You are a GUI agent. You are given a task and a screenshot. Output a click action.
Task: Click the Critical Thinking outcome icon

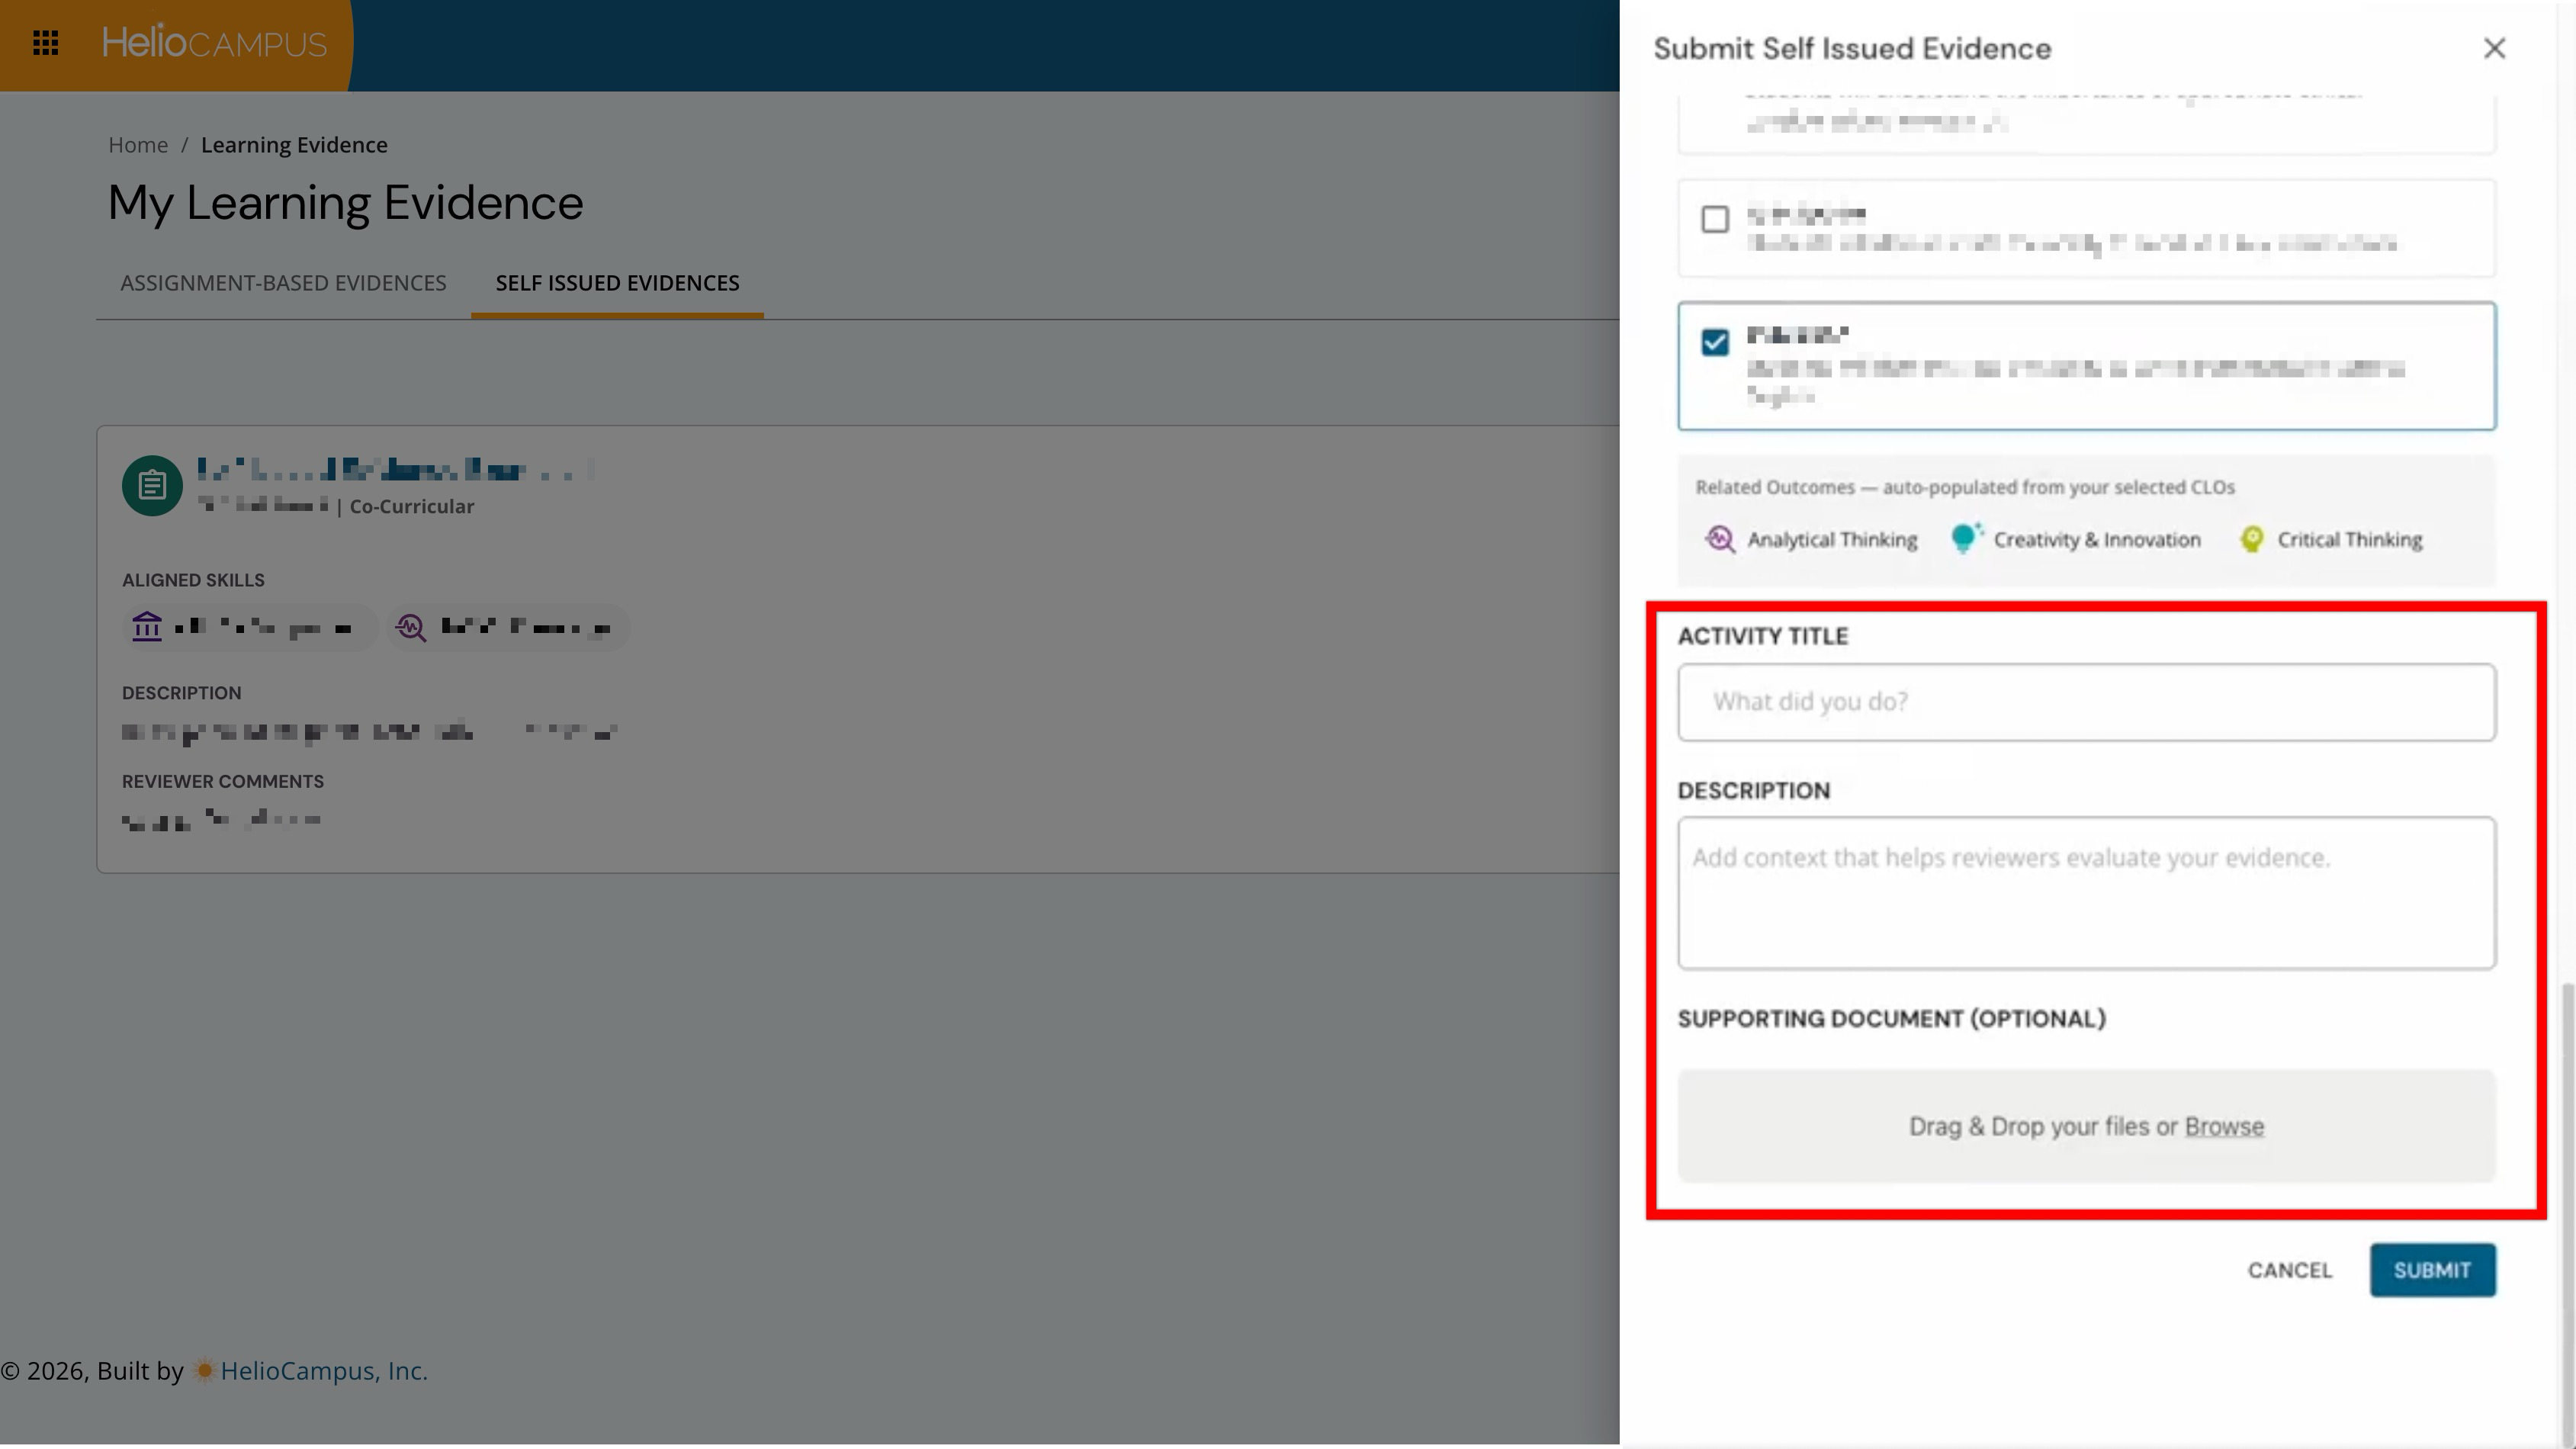coord(2251,540)
